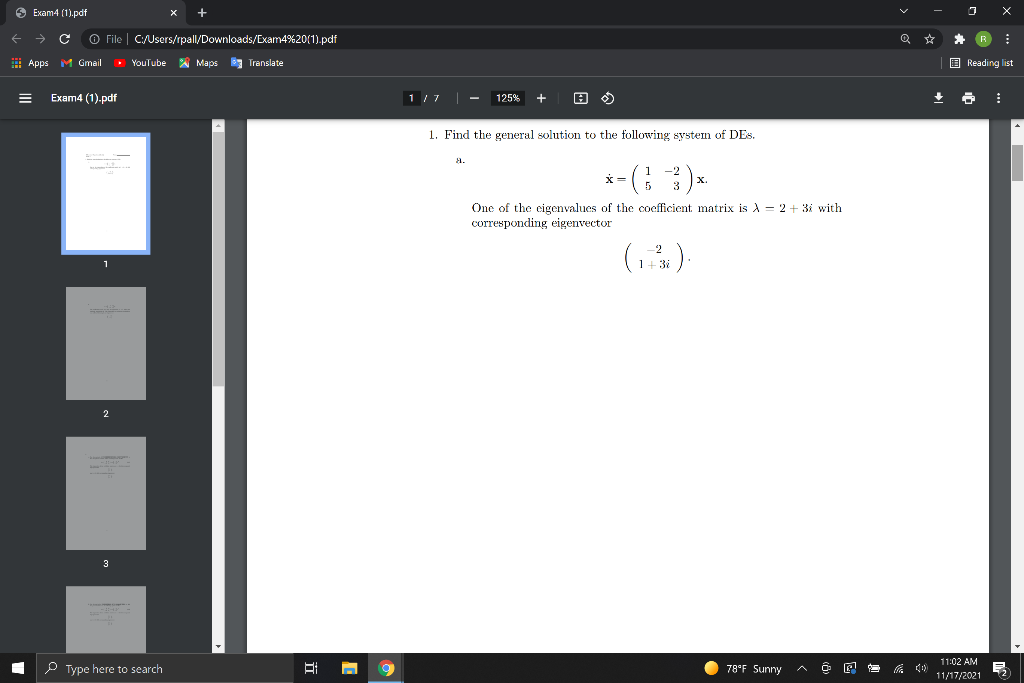1024x683 pixels.
Task: Expand hidden icons in the system tray
Action: click(802, 668)
